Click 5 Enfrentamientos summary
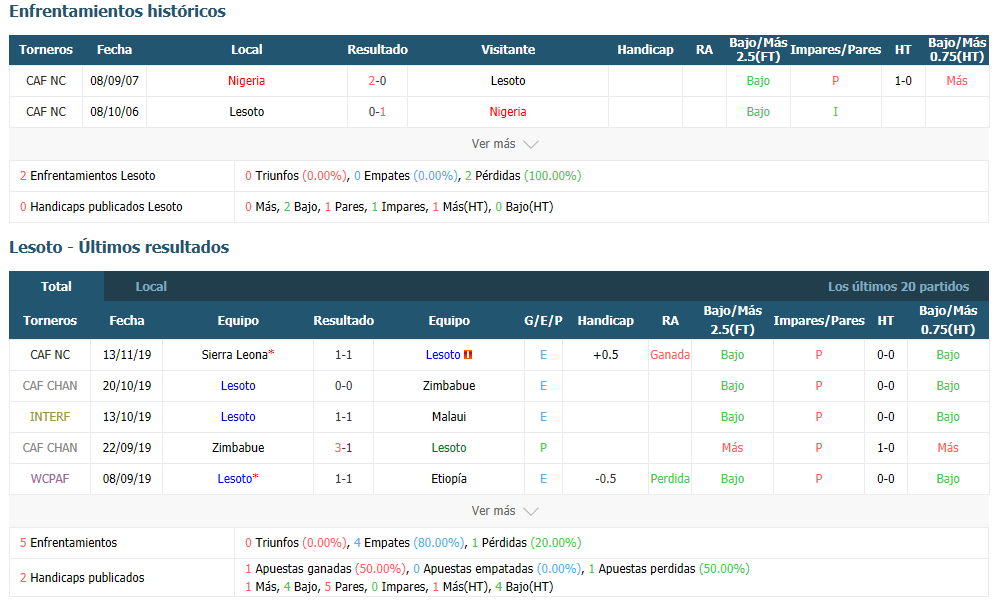The image size is (995, 602). click(69, 543)
